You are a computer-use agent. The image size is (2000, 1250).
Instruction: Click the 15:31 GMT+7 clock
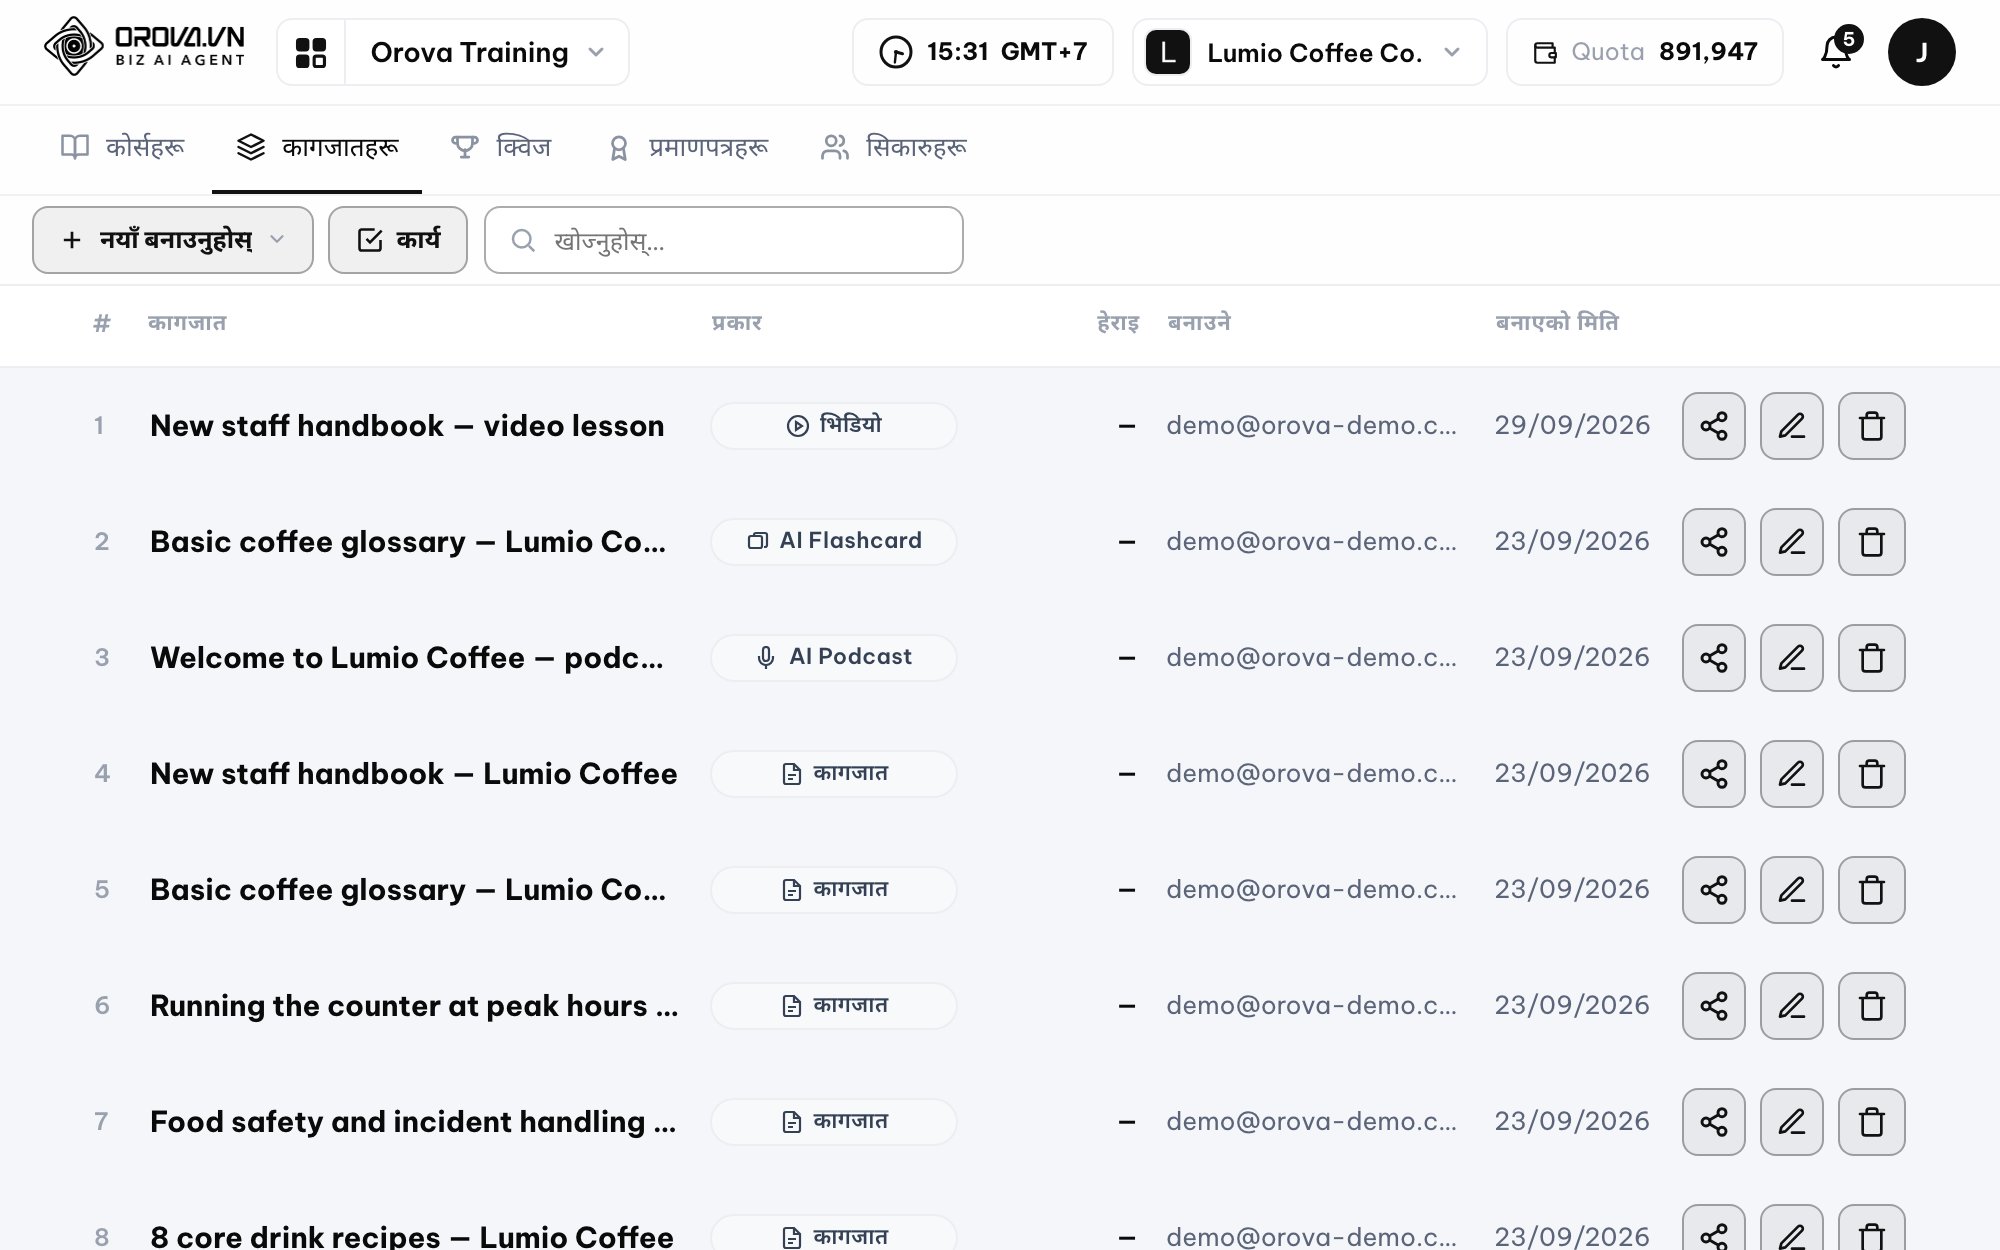tap(983, 52)
